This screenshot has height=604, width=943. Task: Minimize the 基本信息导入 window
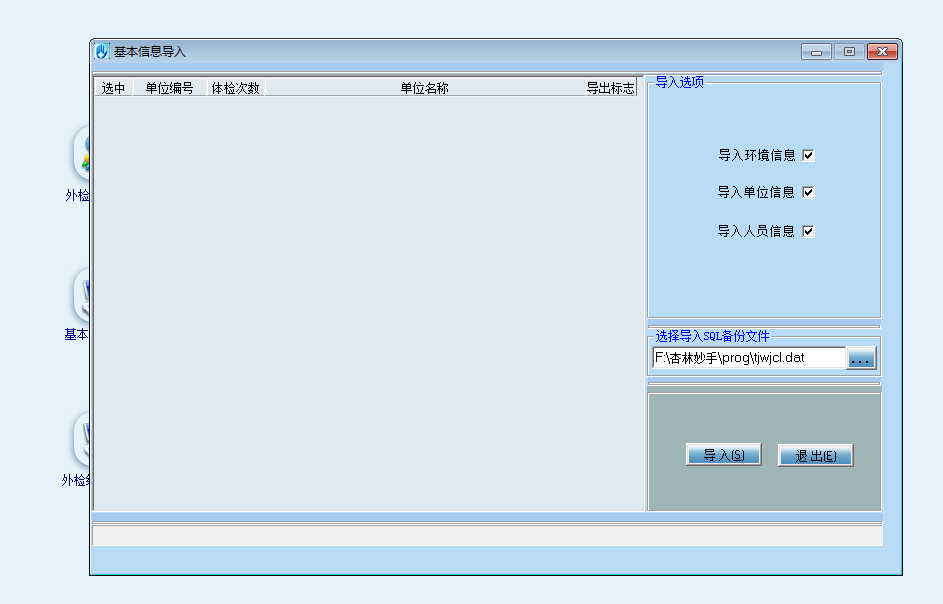816,52
